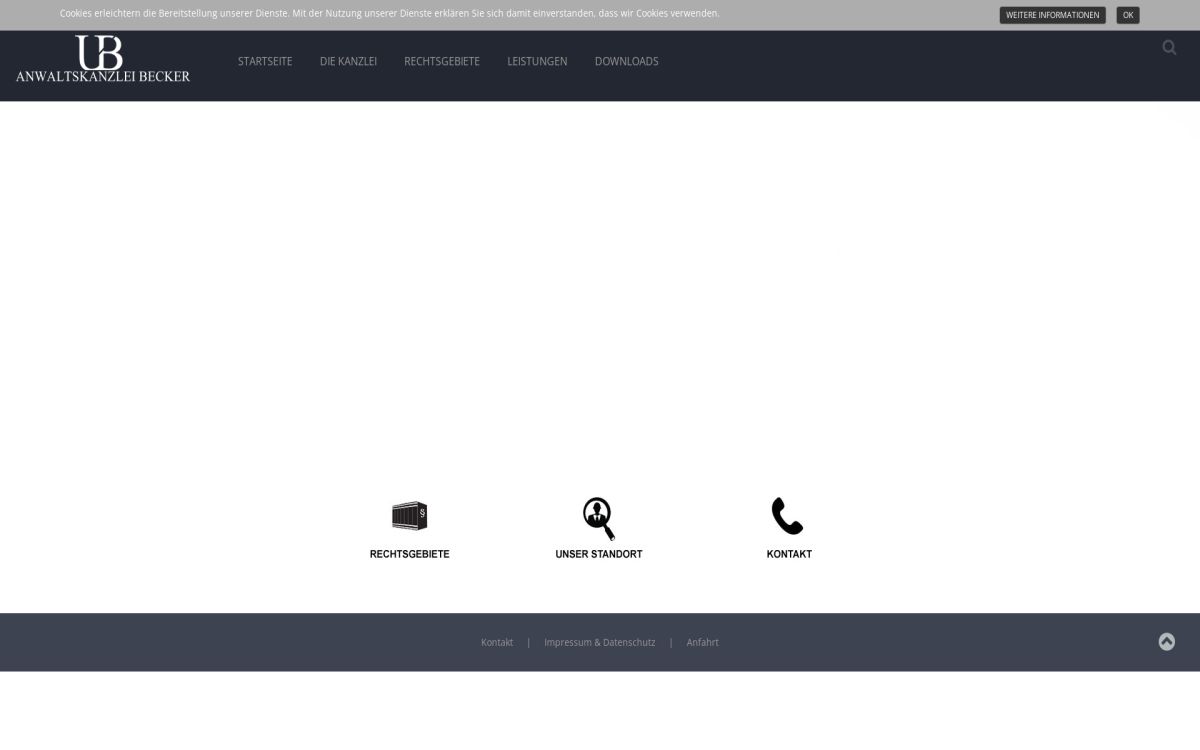Open the Downloads navigation item

pyautogui.click(x=626, y=62)
